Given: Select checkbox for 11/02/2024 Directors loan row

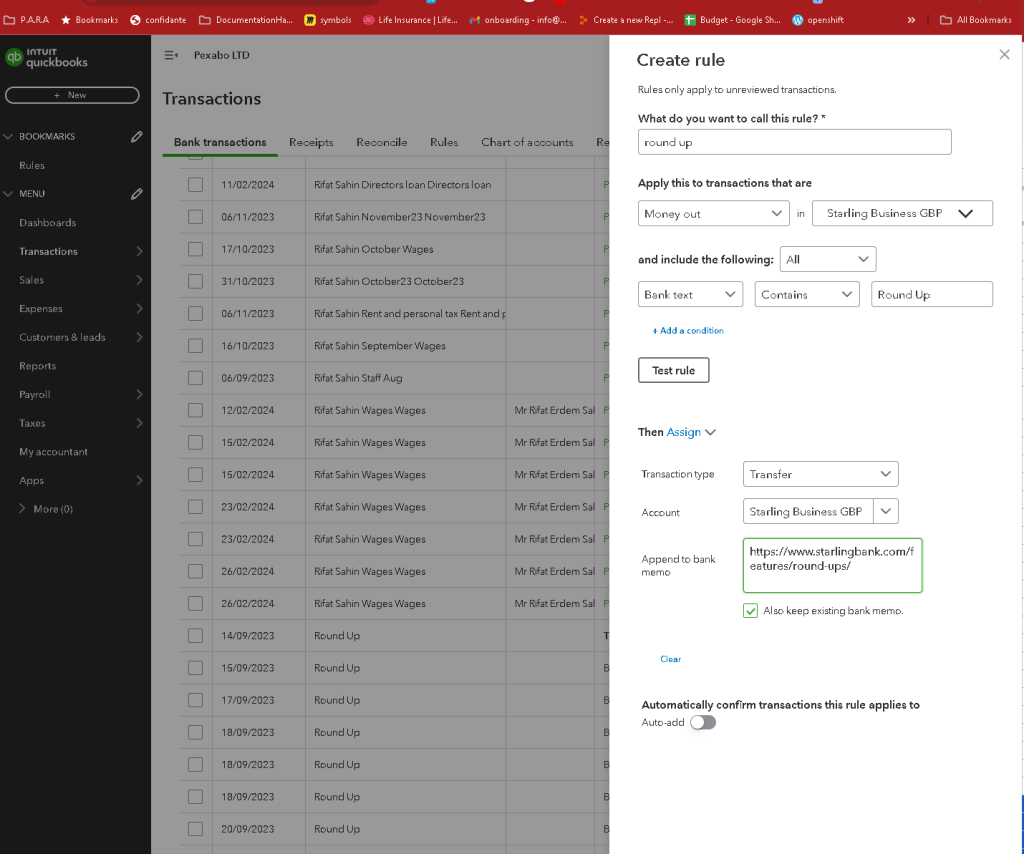Looking at the screenshot, I should tap(195, 185).
